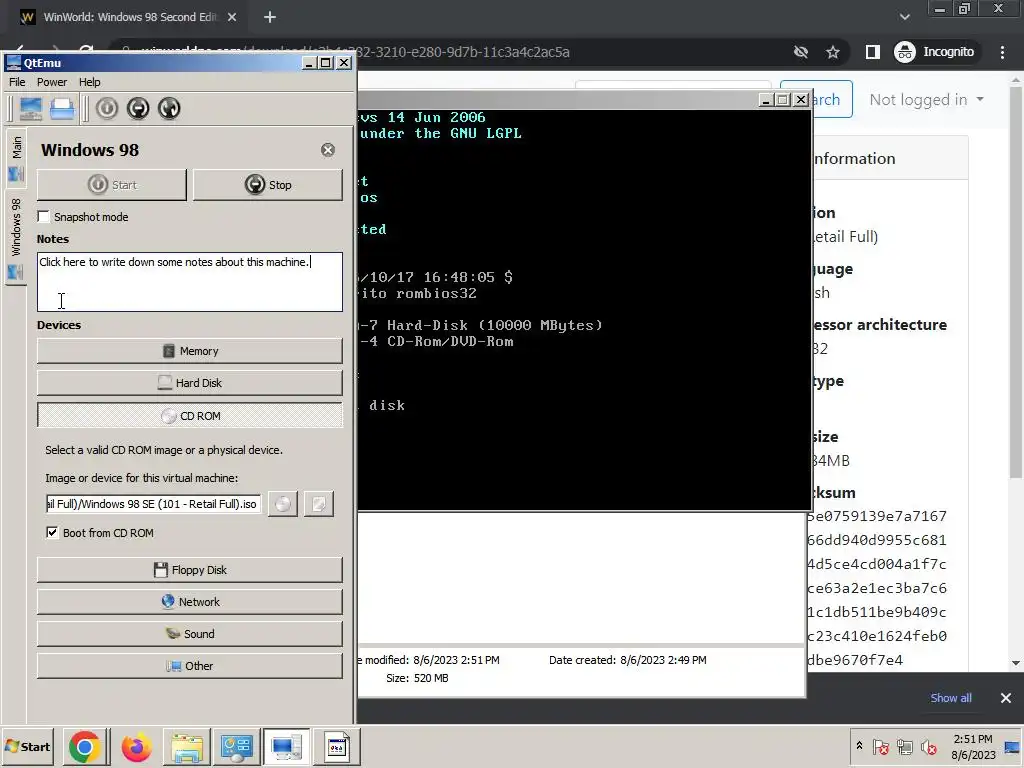Click the CD ROM image path field
Viewport: 1024px width, 768px height.
coord(153,504)
